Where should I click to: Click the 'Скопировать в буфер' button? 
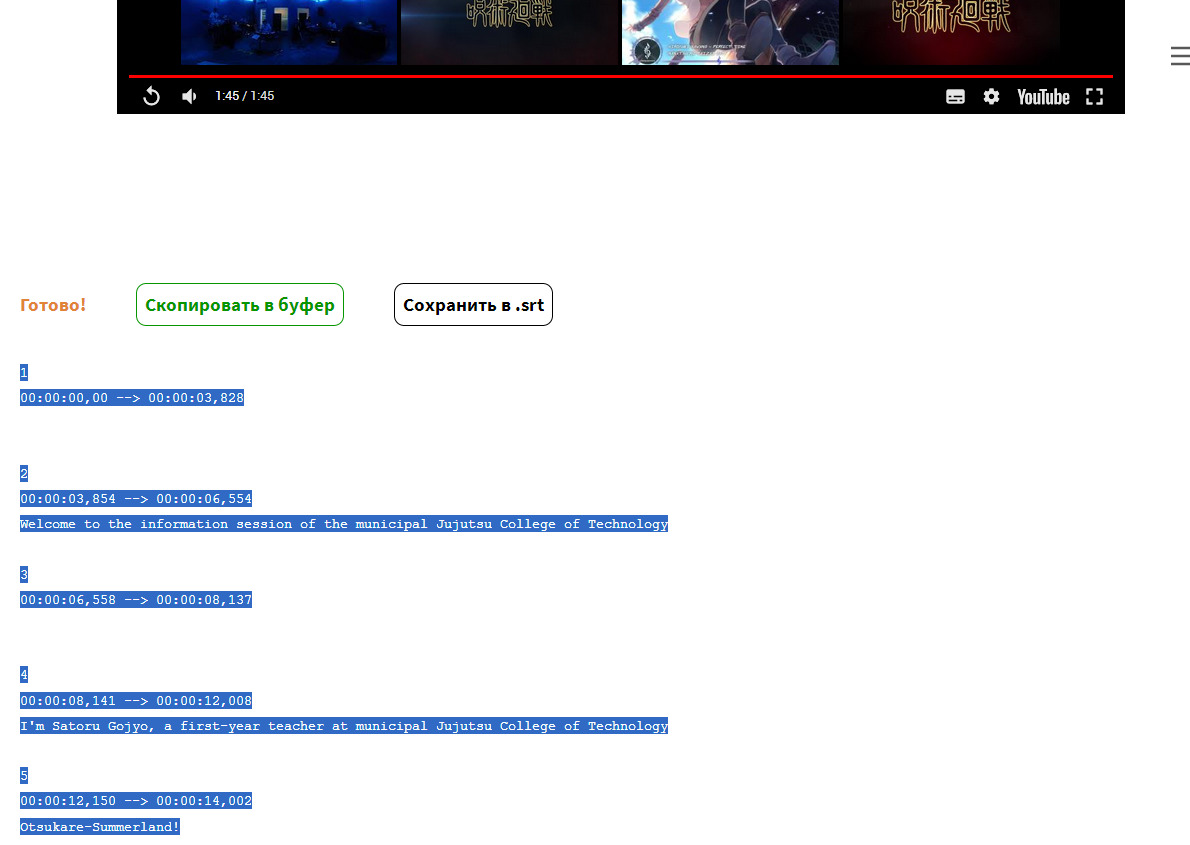[240, 305]
